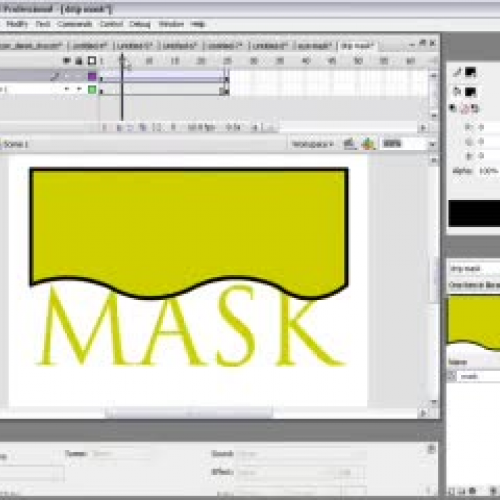Screen dimensions: 500x500
Task: Toggle green outline square on second layer
Action: pyautogui.click(x=92, y=89)
